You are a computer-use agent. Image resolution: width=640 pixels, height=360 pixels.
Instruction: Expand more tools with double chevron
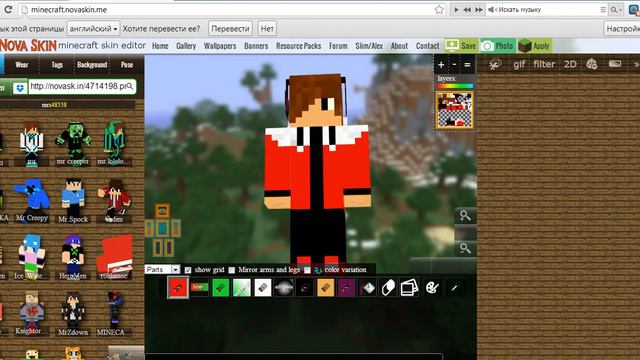click(x=636, y=64)
